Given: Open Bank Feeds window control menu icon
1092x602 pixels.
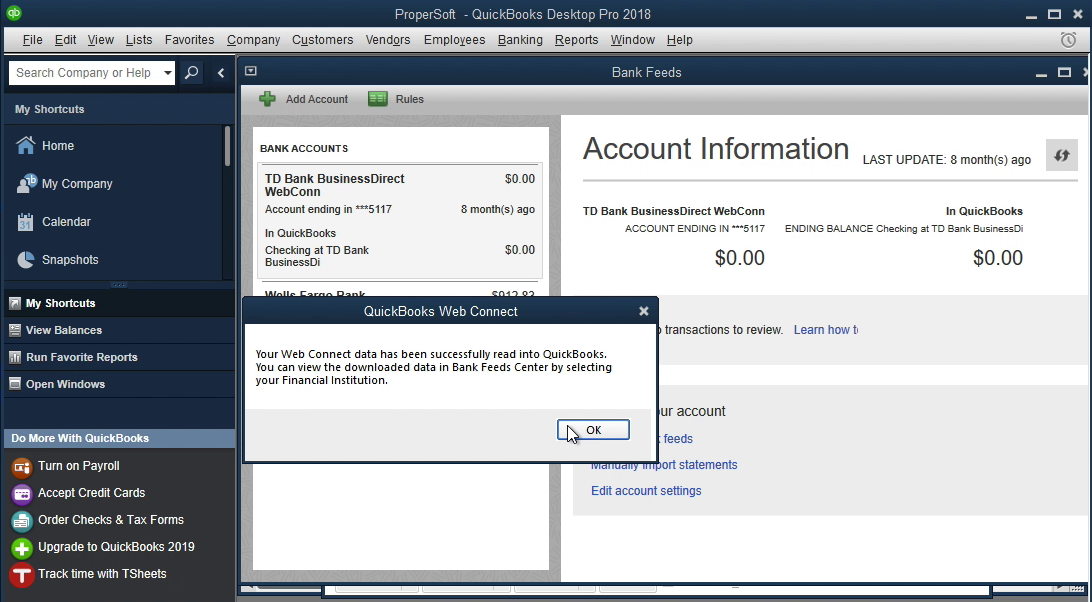Looking at the screenshot, I should click(251, 71).
